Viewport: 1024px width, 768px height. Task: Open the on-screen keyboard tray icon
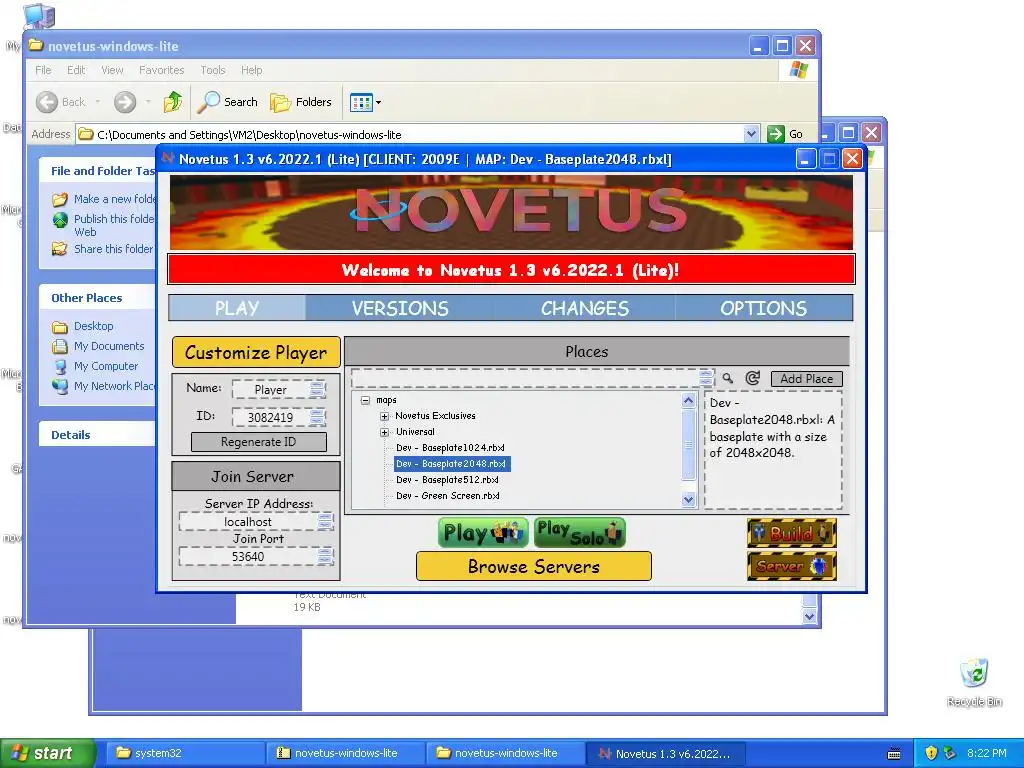[x=895, y=754]
